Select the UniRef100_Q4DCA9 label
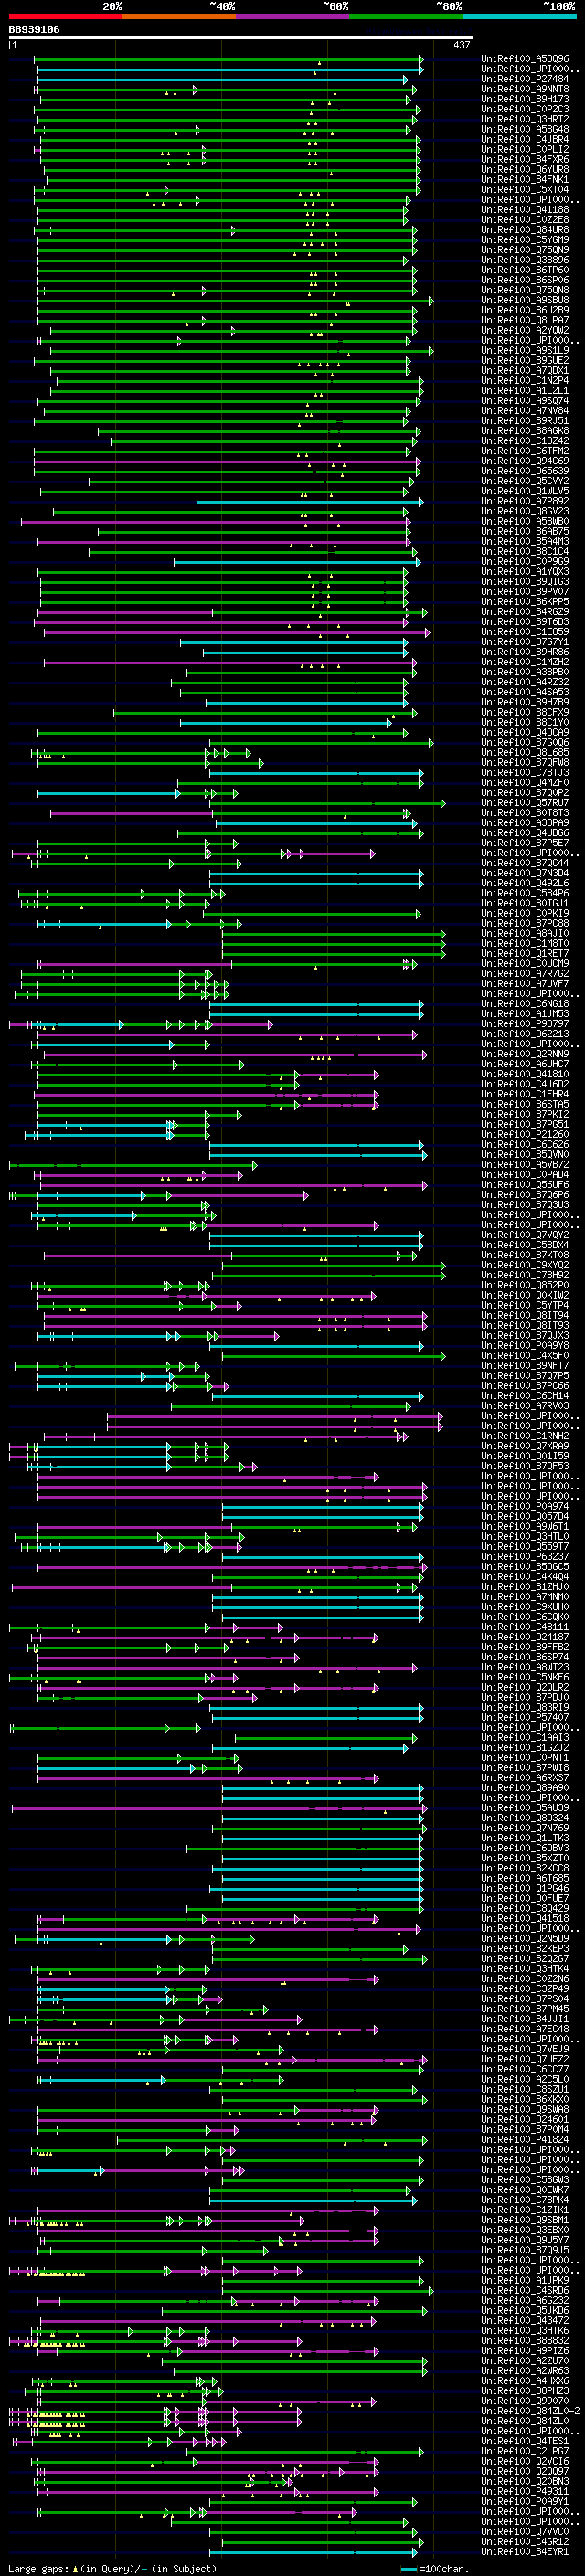Viewport: 585px width, 2576px height. point(525,732)
